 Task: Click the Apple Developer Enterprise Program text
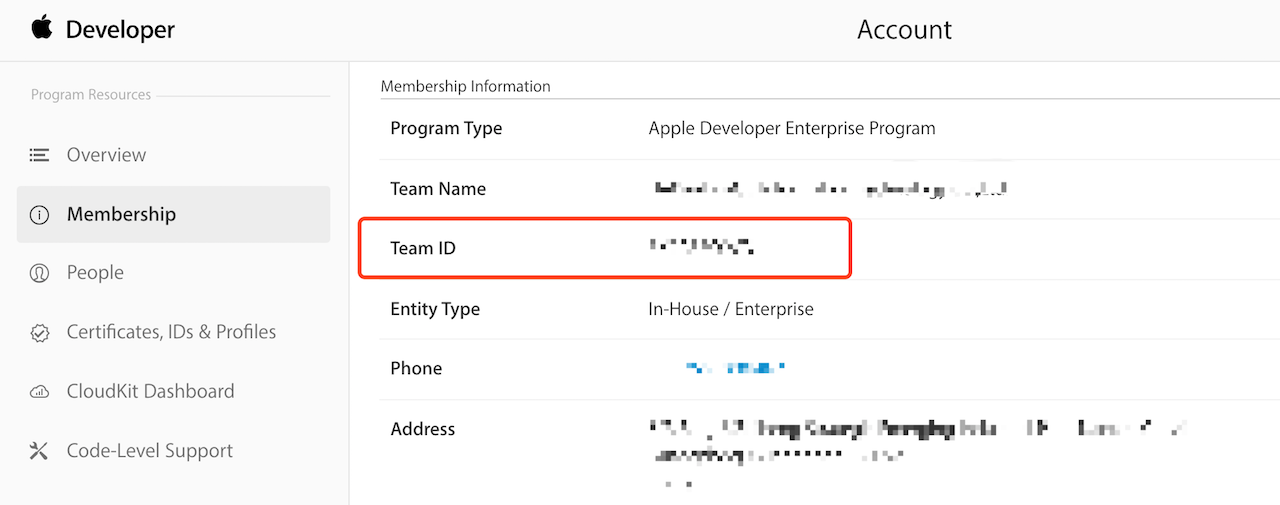[x=792, y=128]
